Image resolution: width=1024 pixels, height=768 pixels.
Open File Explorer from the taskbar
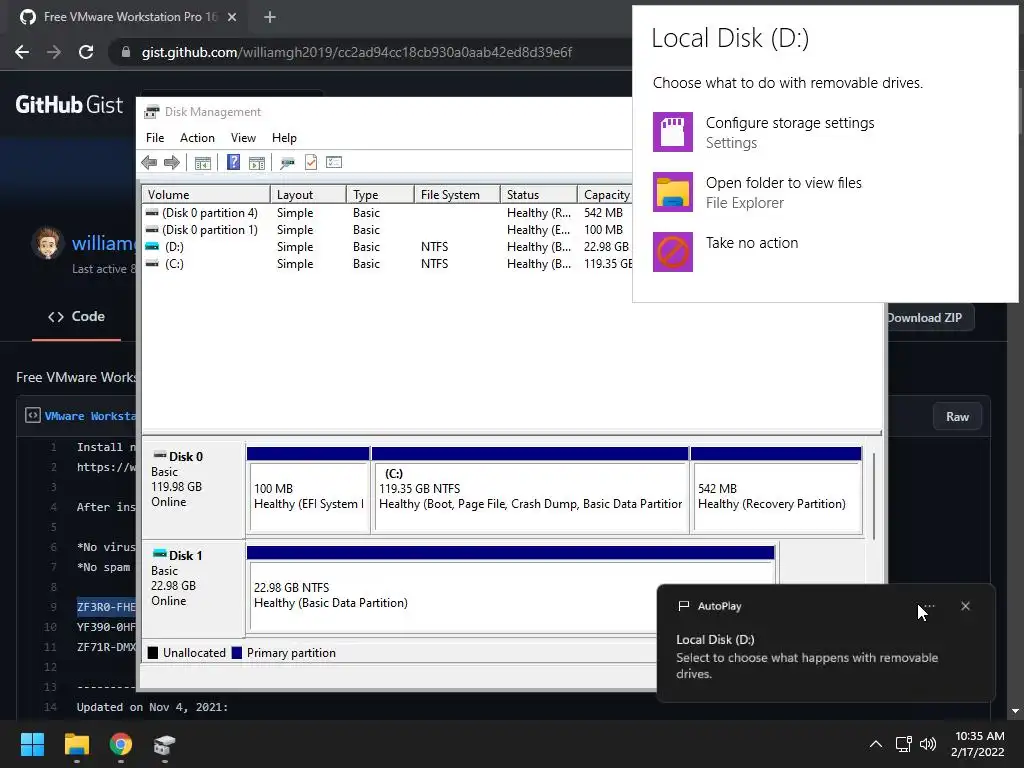click(x=76, y=744)
